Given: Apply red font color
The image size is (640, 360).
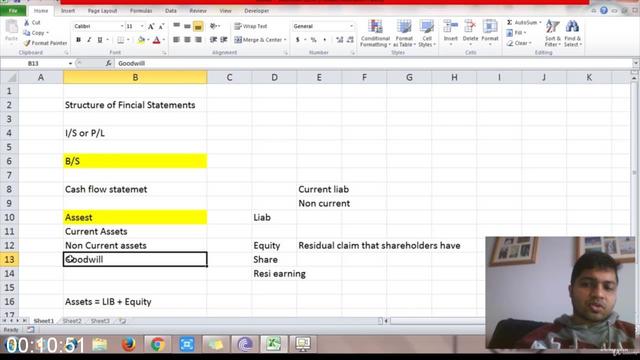Looking at the screenshot, I should click(156, 40).
